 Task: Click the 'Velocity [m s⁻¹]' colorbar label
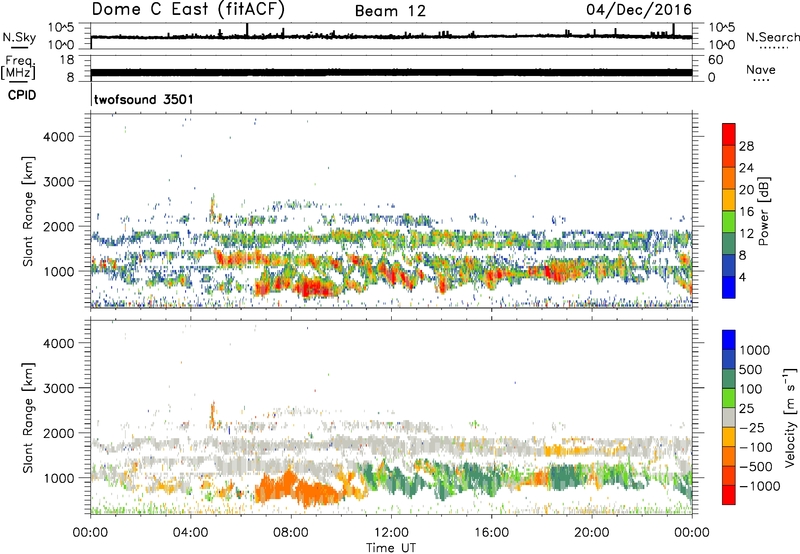point(790,417)
